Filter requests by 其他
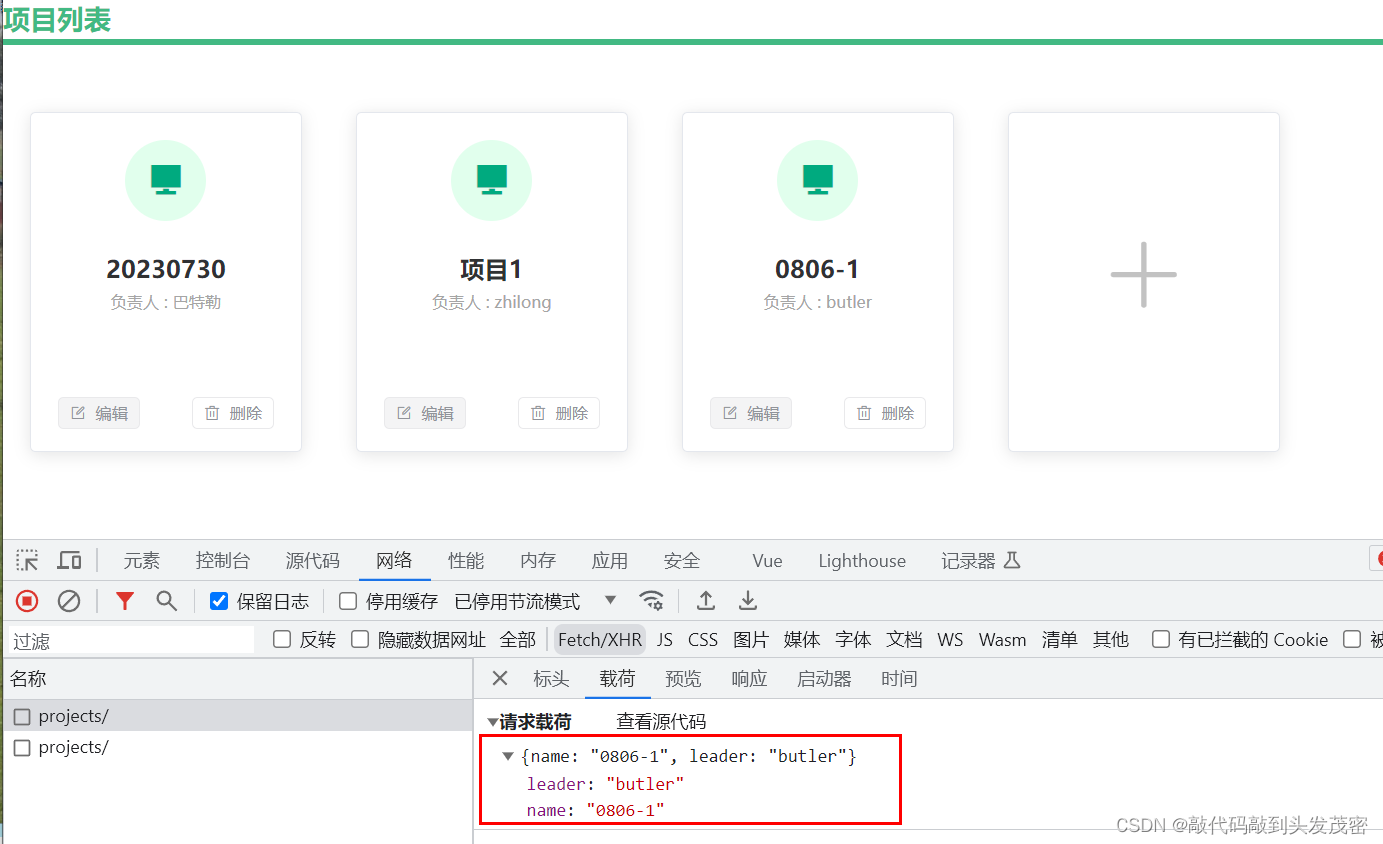The width and height of the screenshot is (1383, 844). (1110, 639)
